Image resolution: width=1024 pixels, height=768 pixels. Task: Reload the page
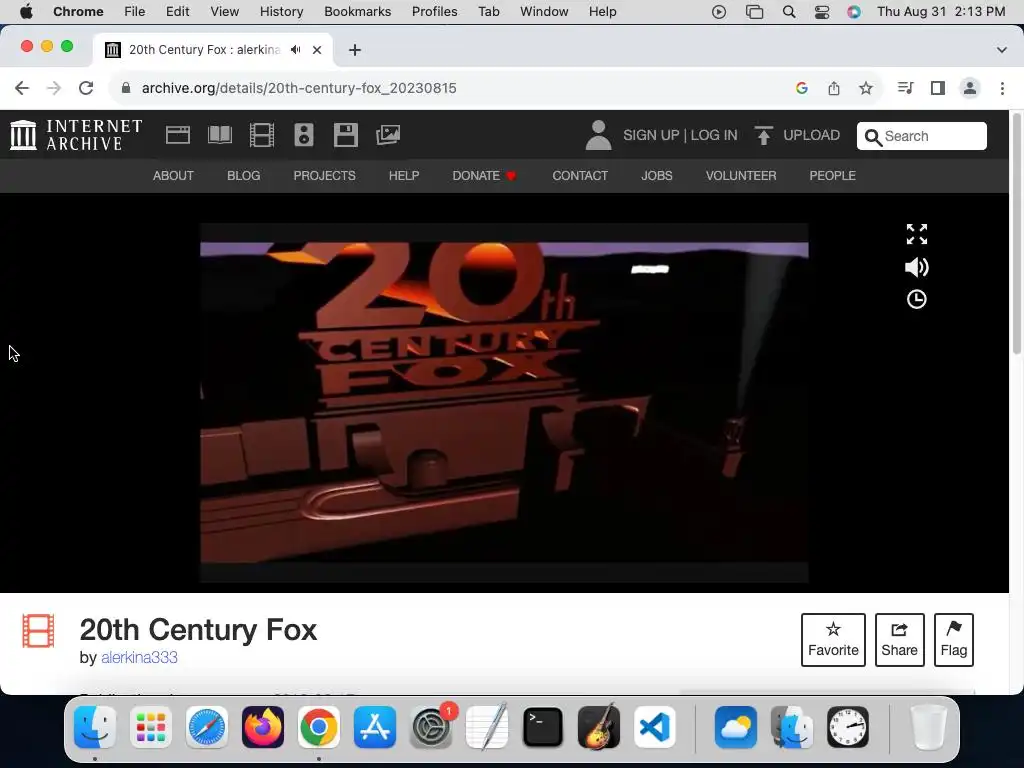click(86, 88)
